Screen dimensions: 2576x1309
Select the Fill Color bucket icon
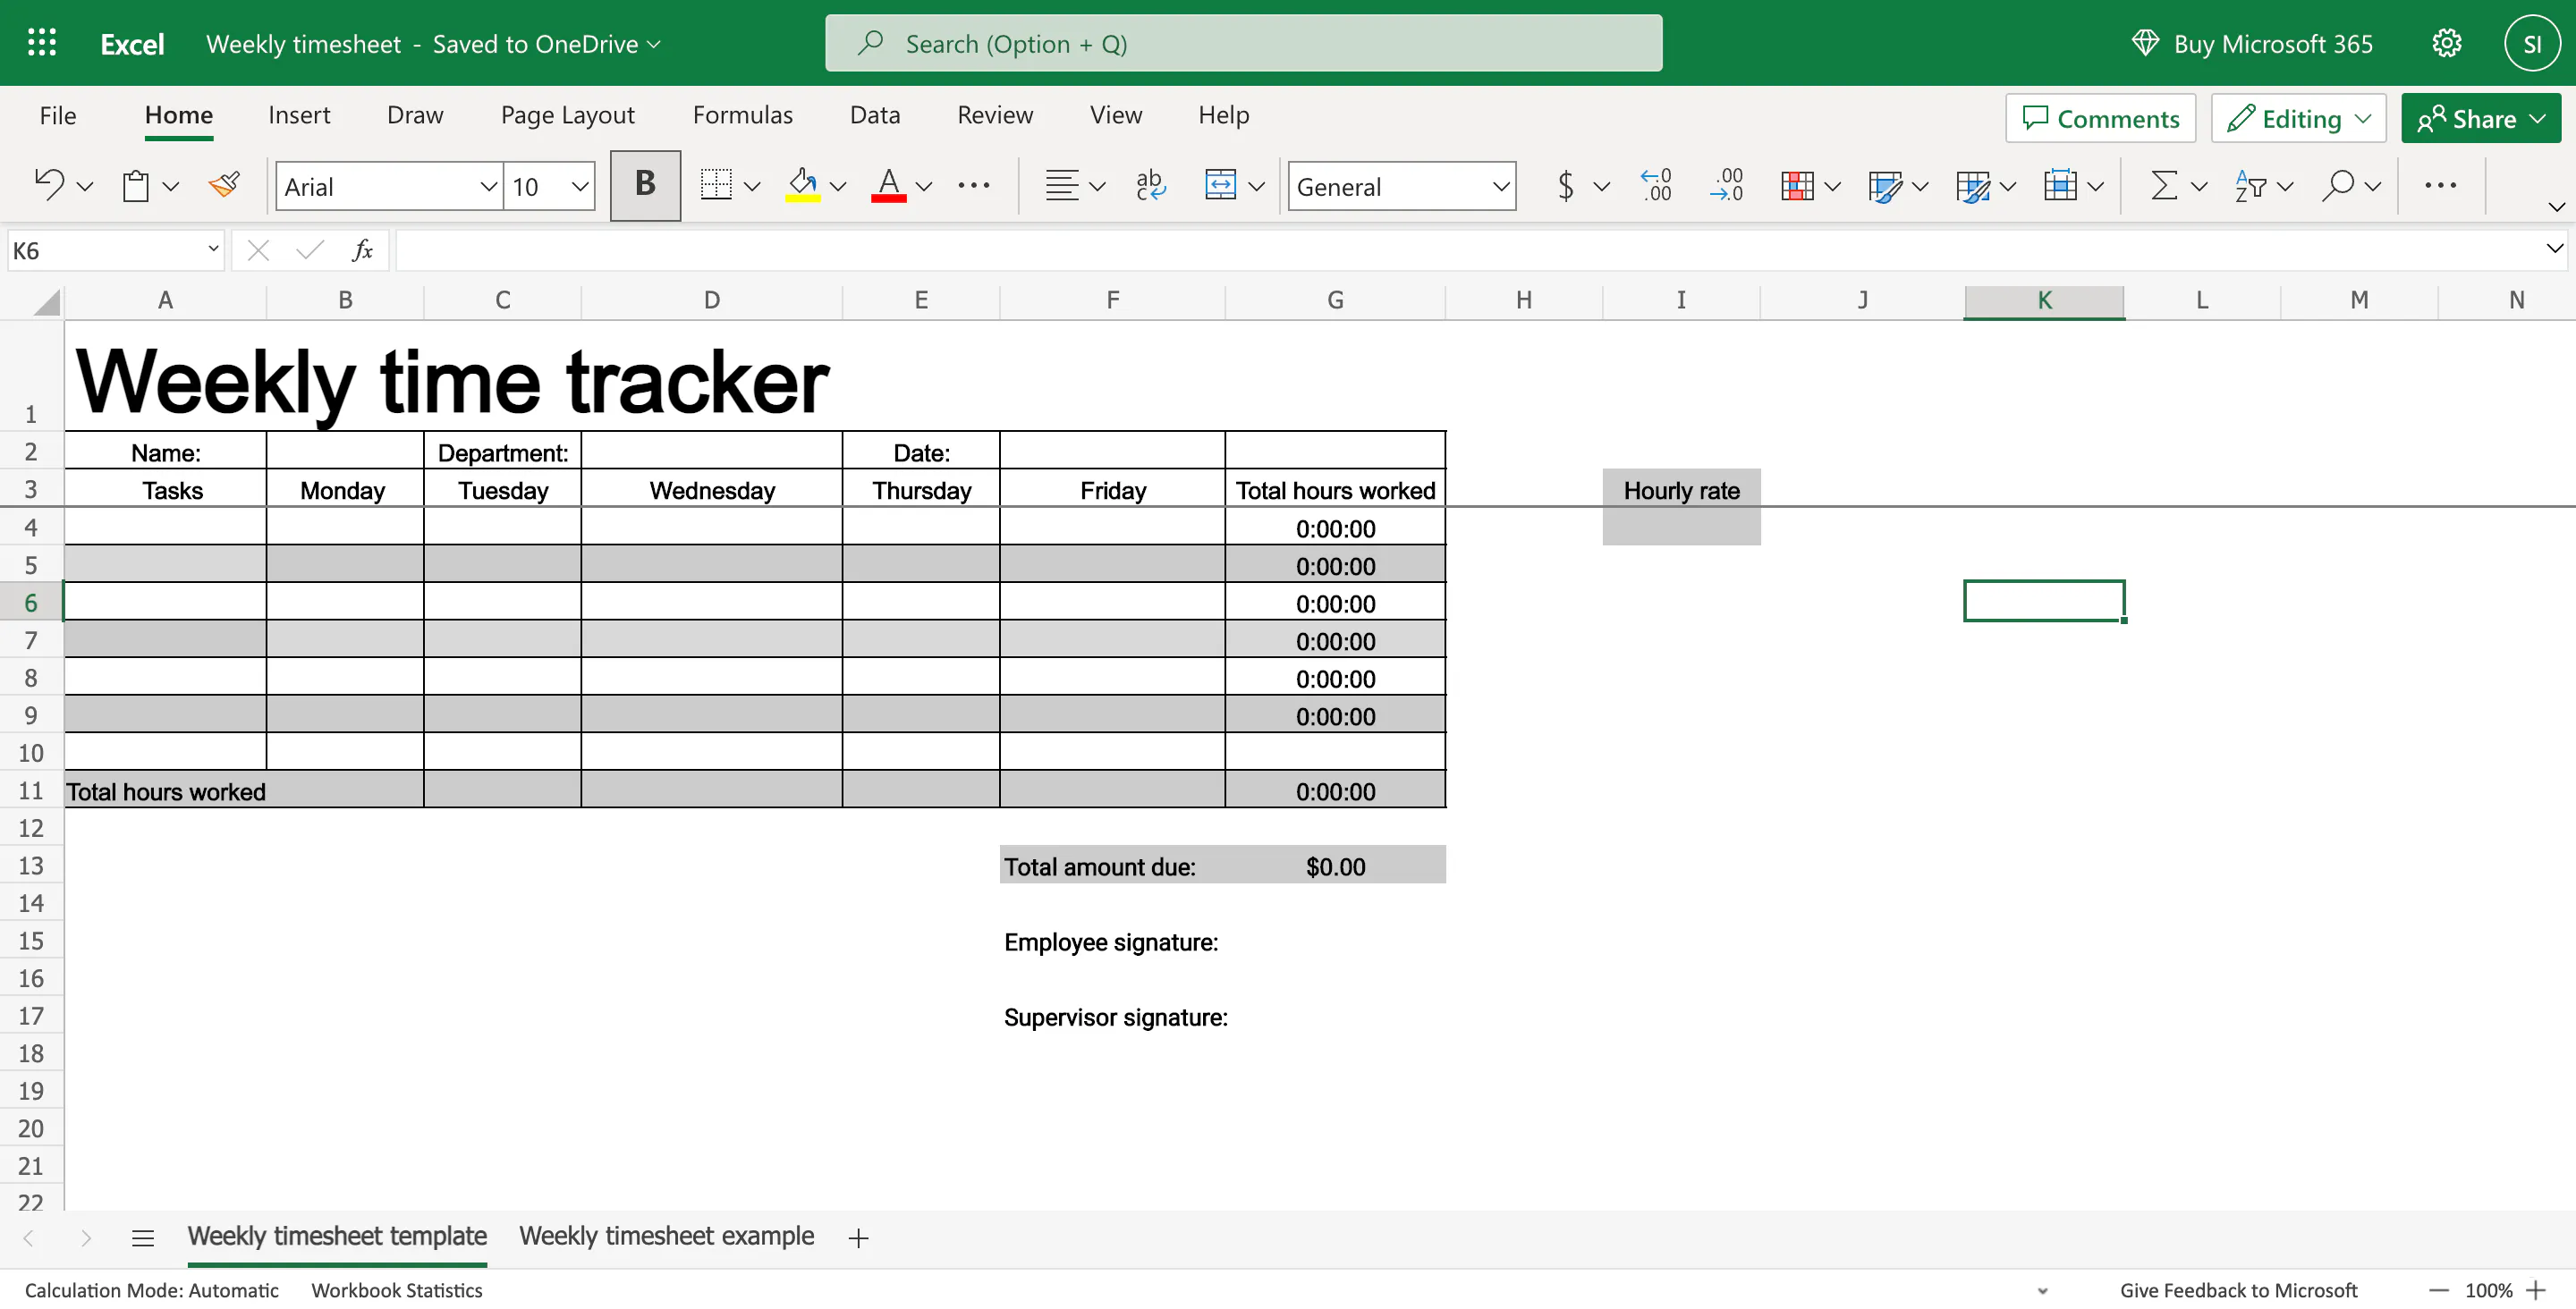click(x=802, y=185)
